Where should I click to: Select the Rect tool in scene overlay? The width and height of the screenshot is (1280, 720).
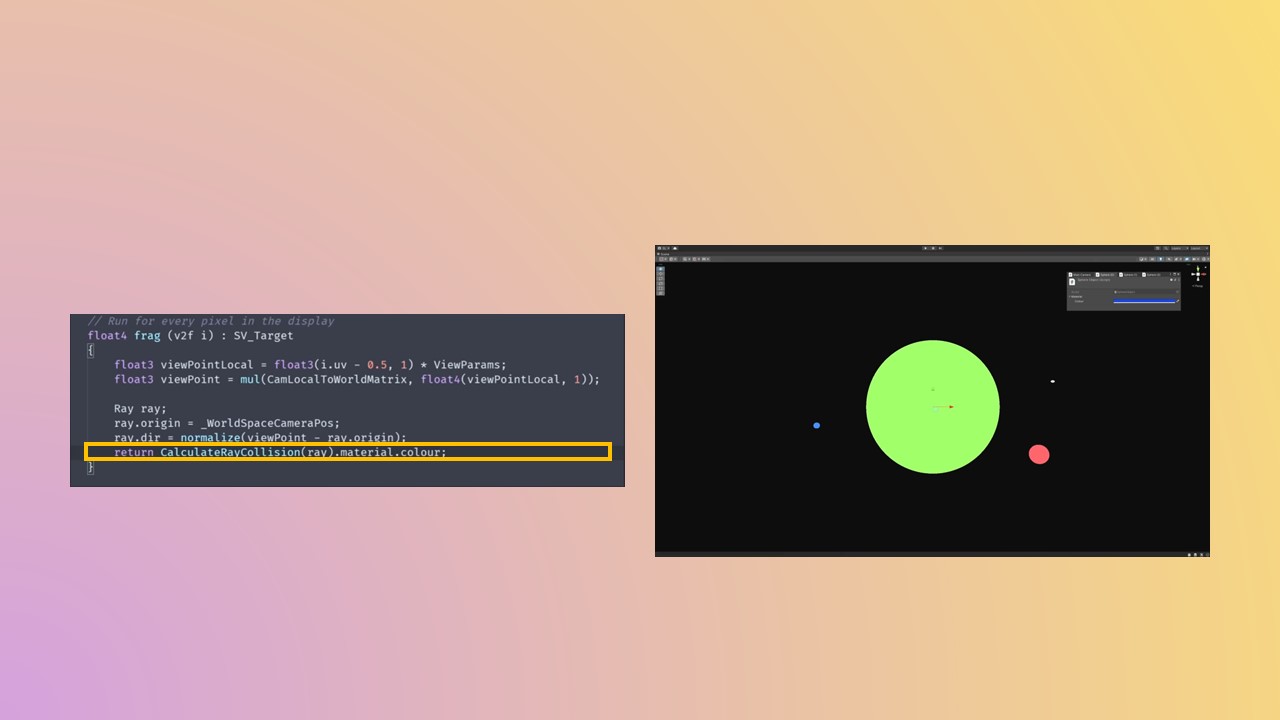pos(660,288)
